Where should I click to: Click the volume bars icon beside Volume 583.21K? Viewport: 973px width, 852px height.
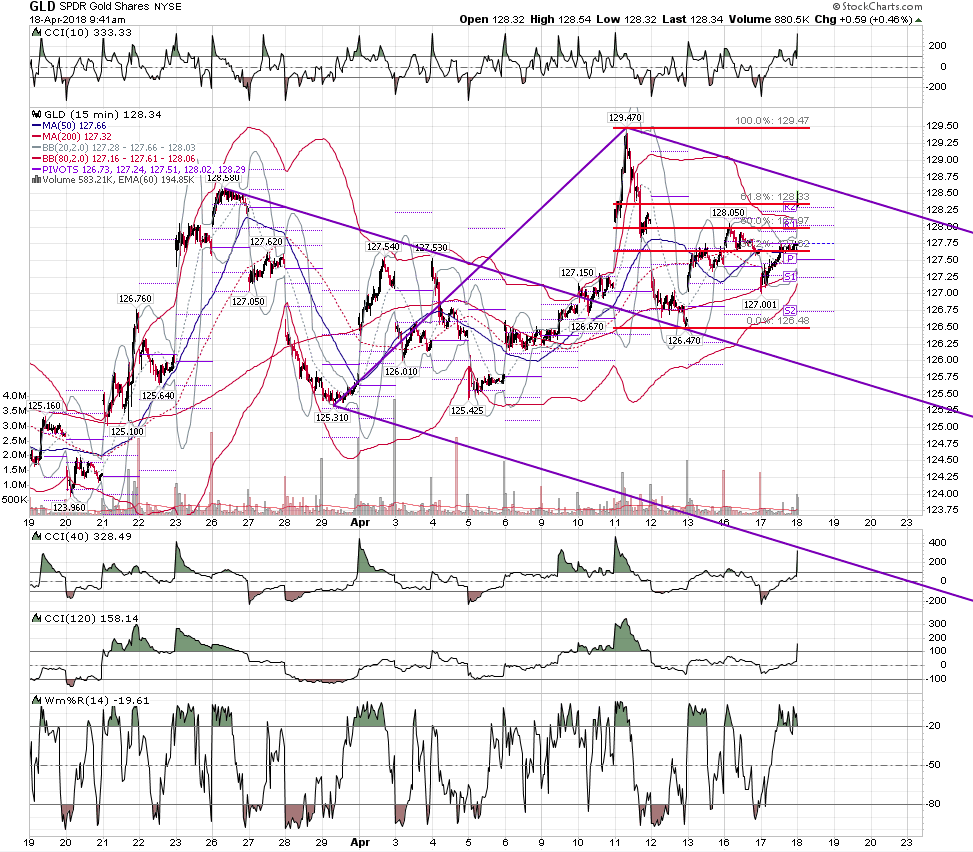coord(37,180)
